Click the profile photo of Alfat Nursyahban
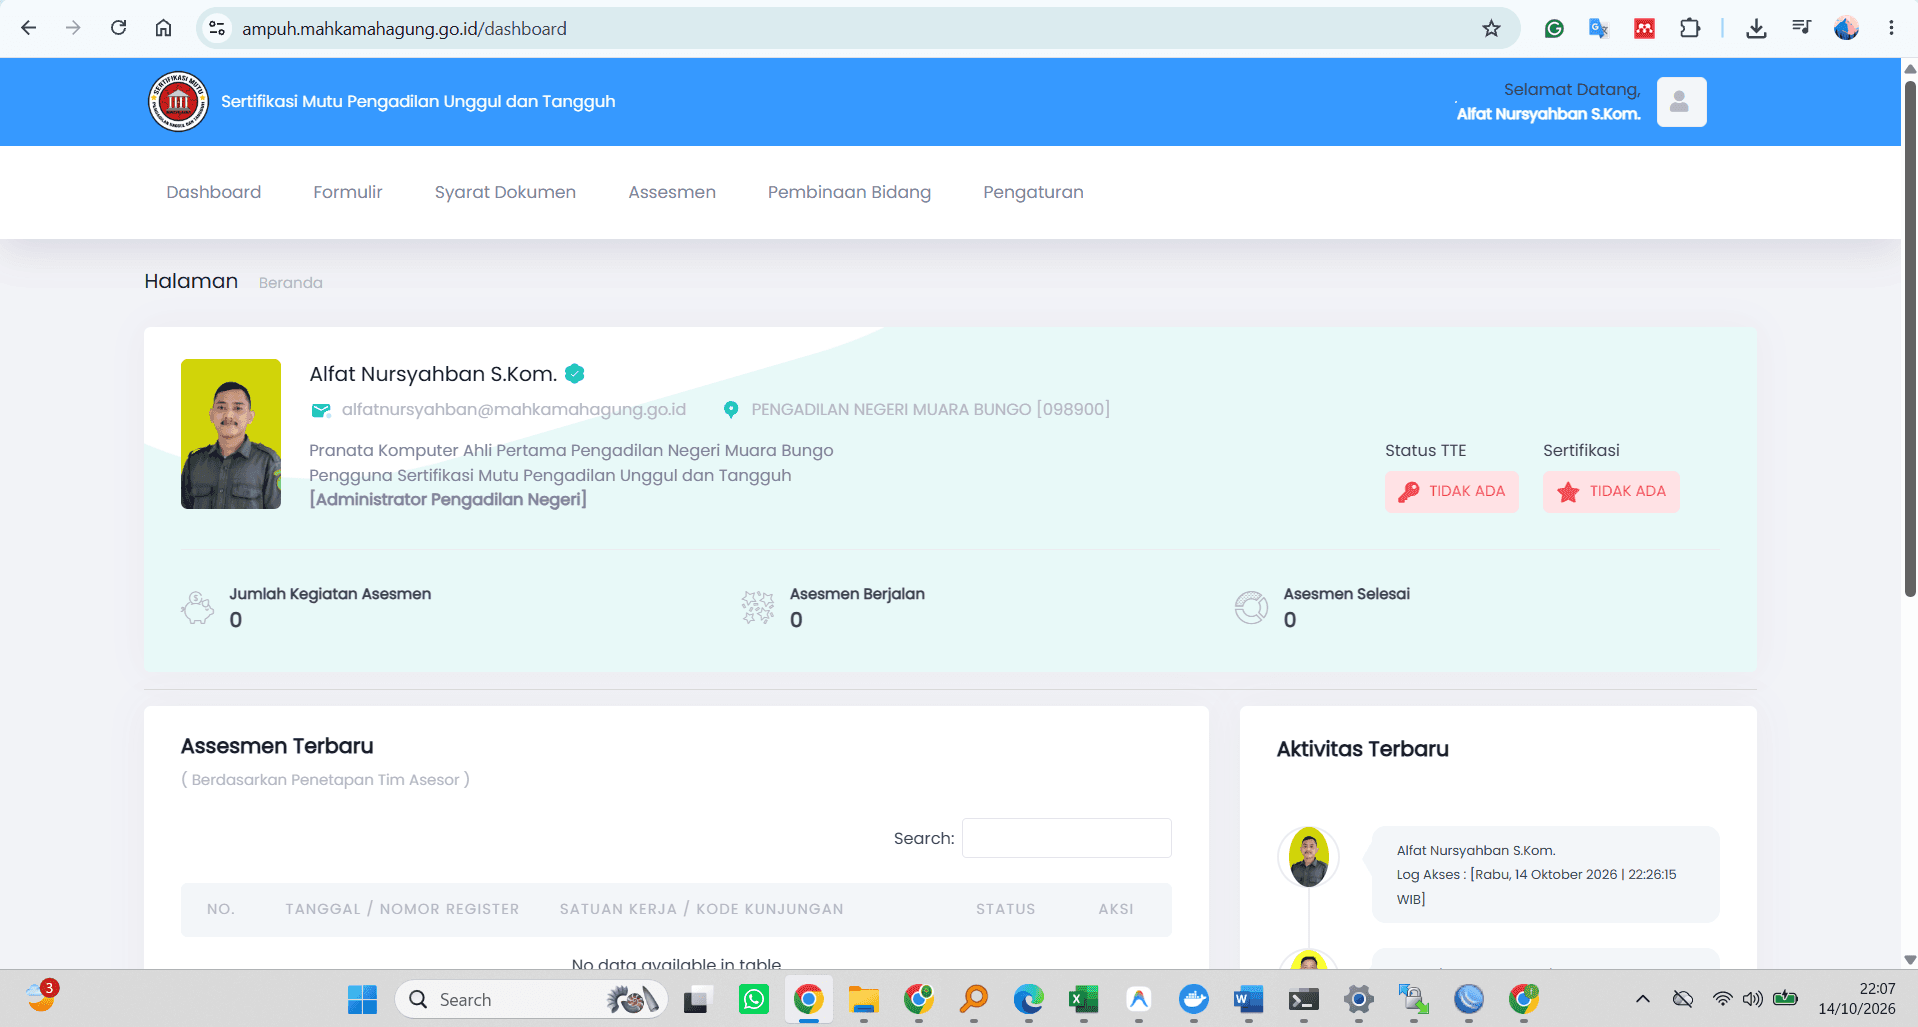Image resolution: width=1918 pixels, height=1027 pixels. coord(231,434)
